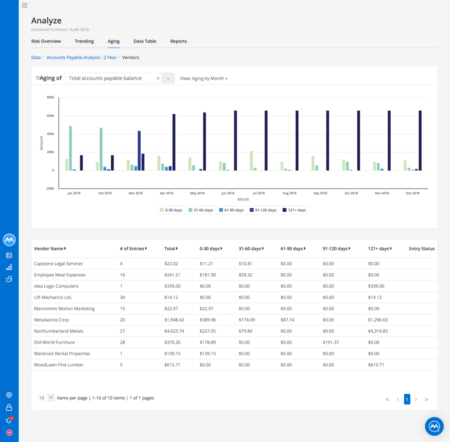Switch to the Trending tab

click(84, 41)
